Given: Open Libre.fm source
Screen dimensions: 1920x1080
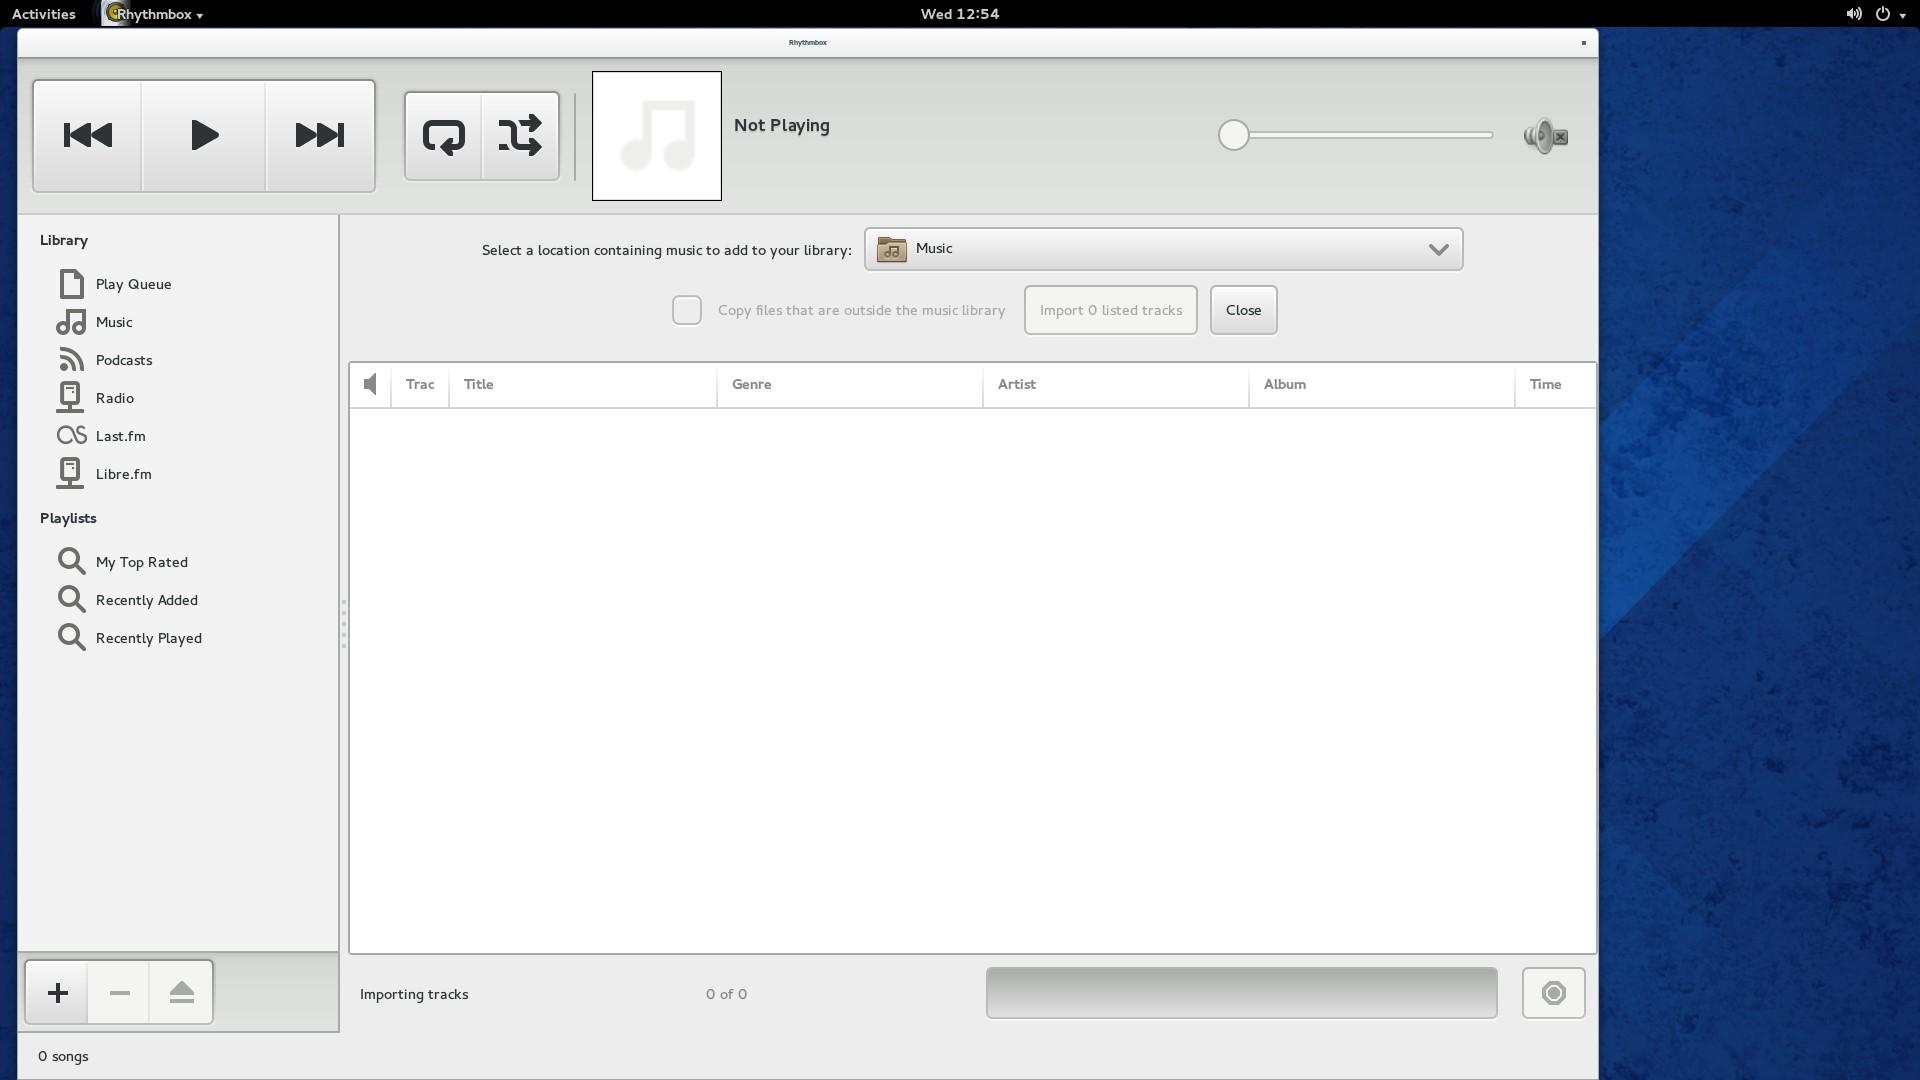Looking at the screenshot, I should pyautogui.click(x=178, y=474).
